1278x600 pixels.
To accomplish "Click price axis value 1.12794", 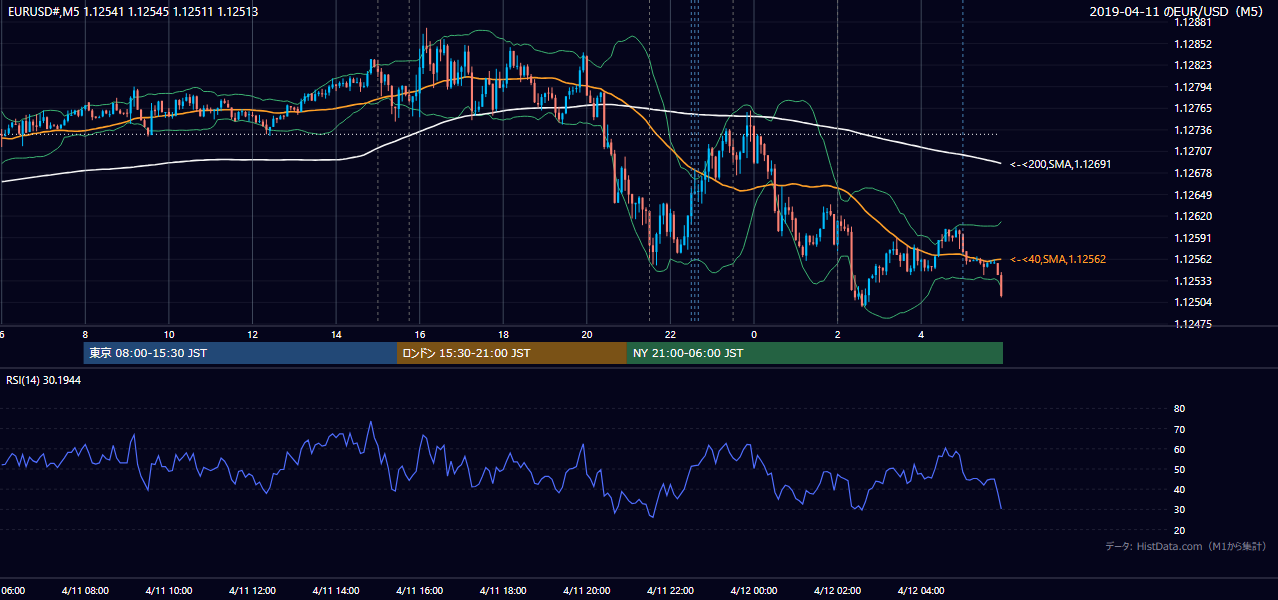I will tap(1194, 87).
